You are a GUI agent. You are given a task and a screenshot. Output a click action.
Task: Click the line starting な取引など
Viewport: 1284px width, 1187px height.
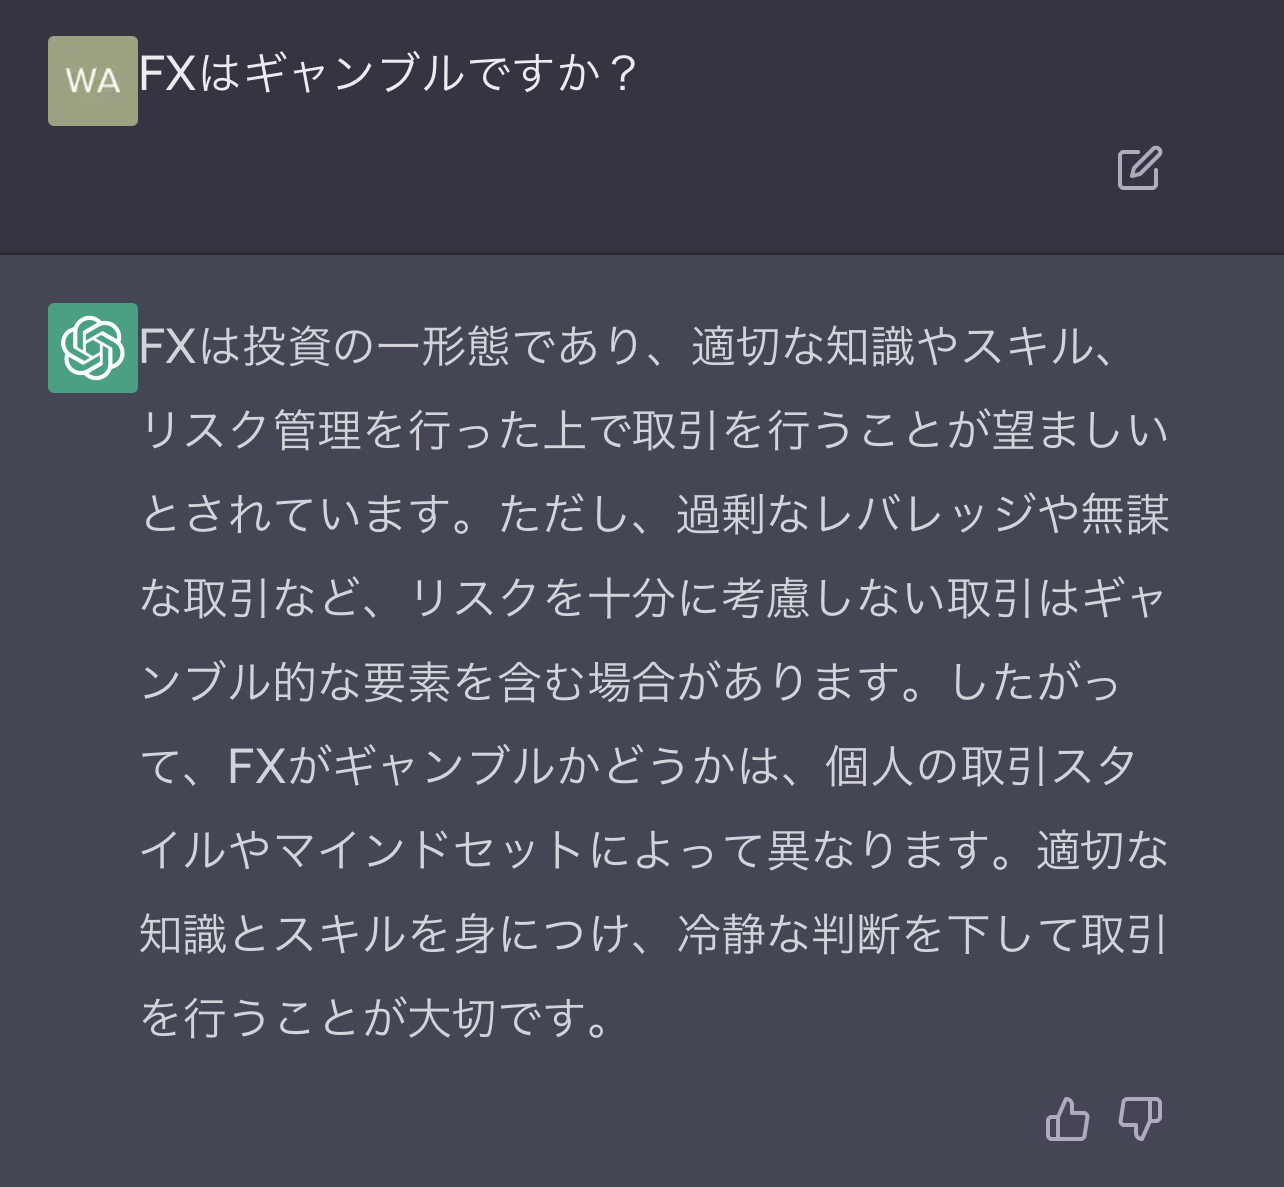click(653, 599)
